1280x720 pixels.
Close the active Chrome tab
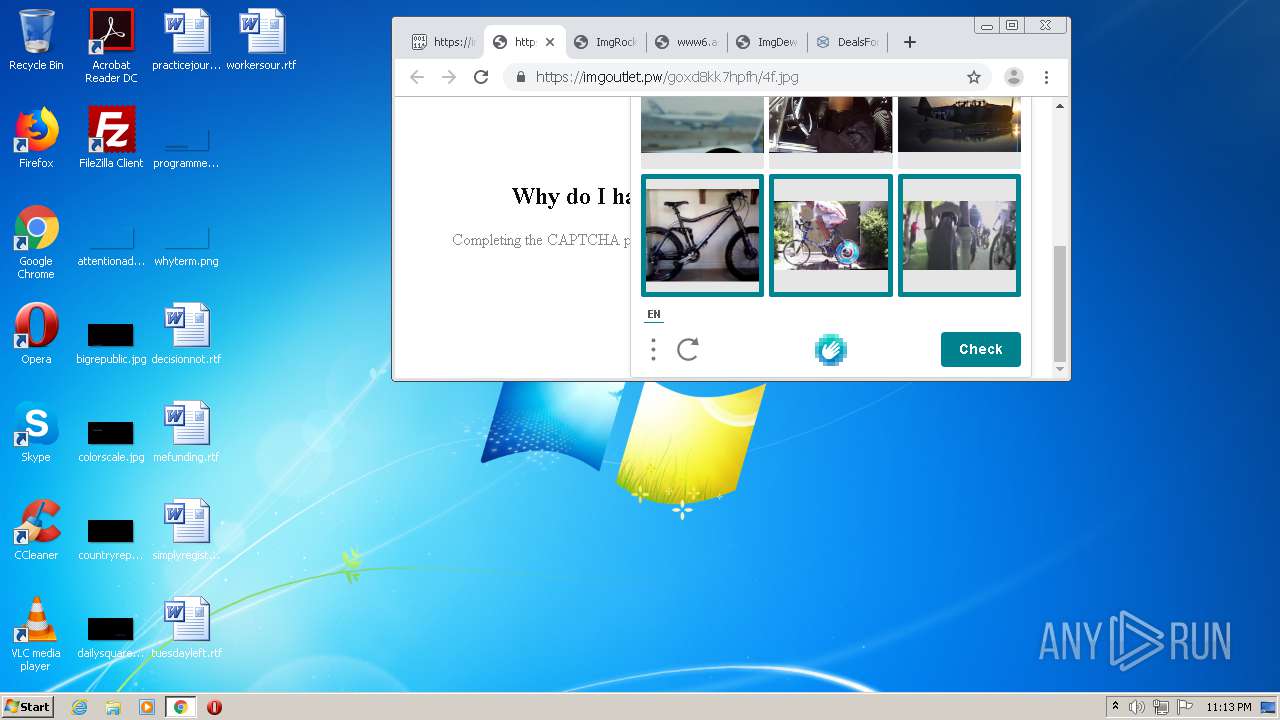pyautogui.click(x=550, y=42)
